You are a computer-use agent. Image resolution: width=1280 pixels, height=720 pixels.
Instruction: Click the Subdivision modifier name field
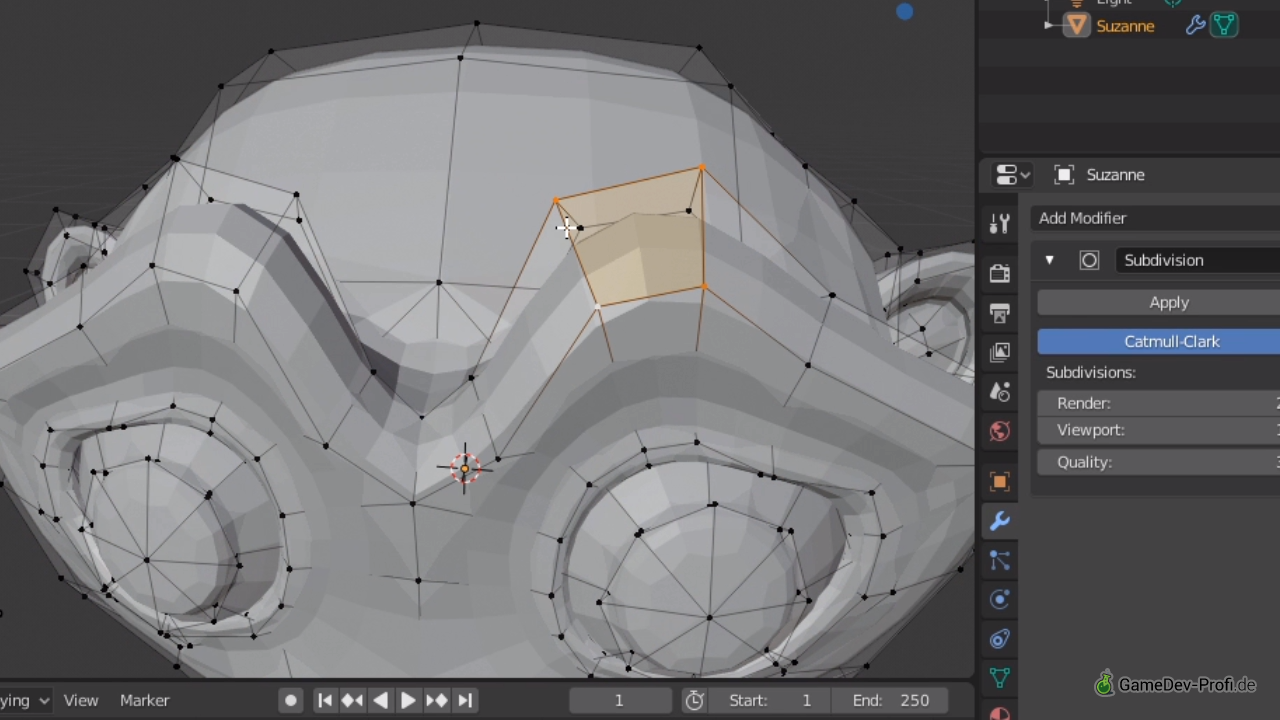pos(1197,260)
